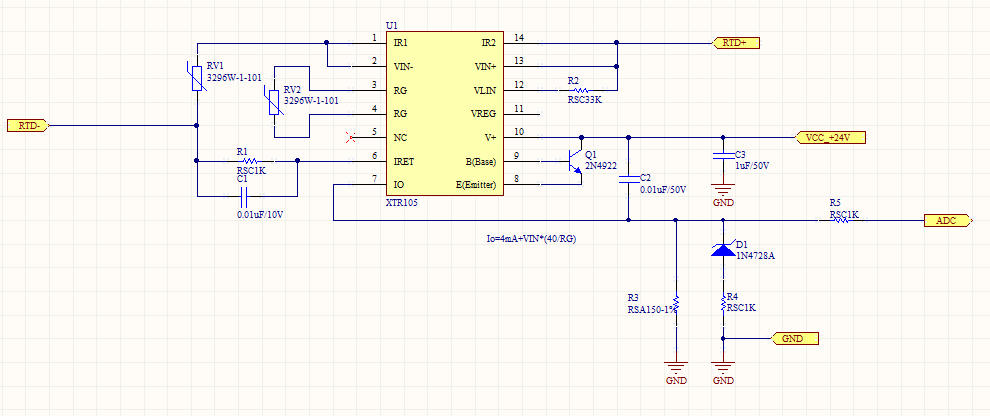Select potentiometer RV2 symbol

tap(274, 102)
